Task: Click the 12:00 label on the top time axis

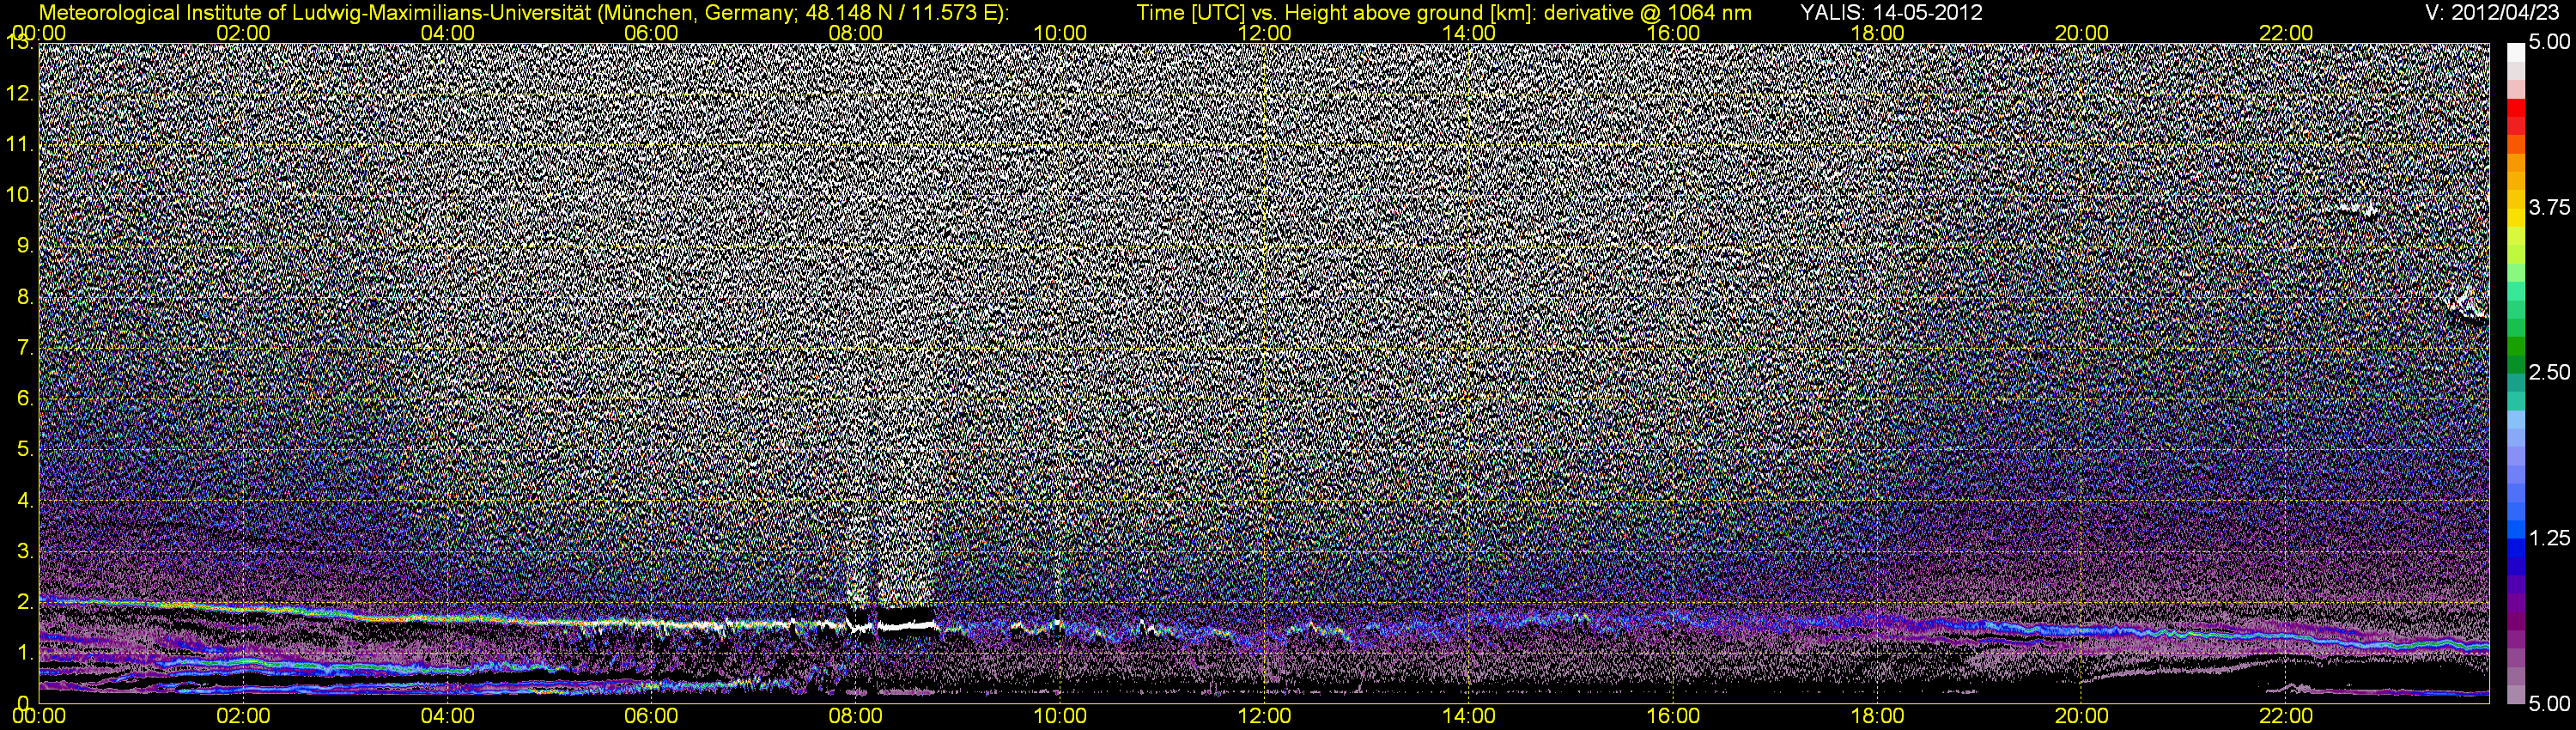Action: [1264, 33]
